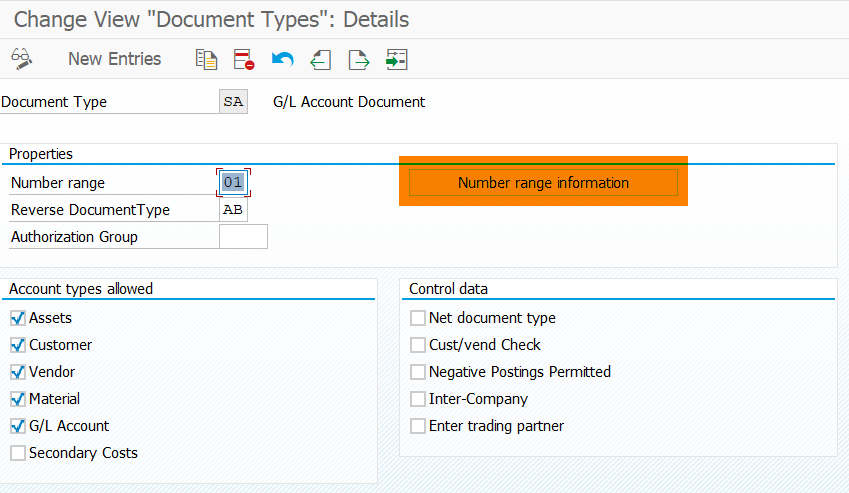Click the Other Entry icon in the toolbar
The width and height of the screenshot is (849, 493).
coord(397,60)
